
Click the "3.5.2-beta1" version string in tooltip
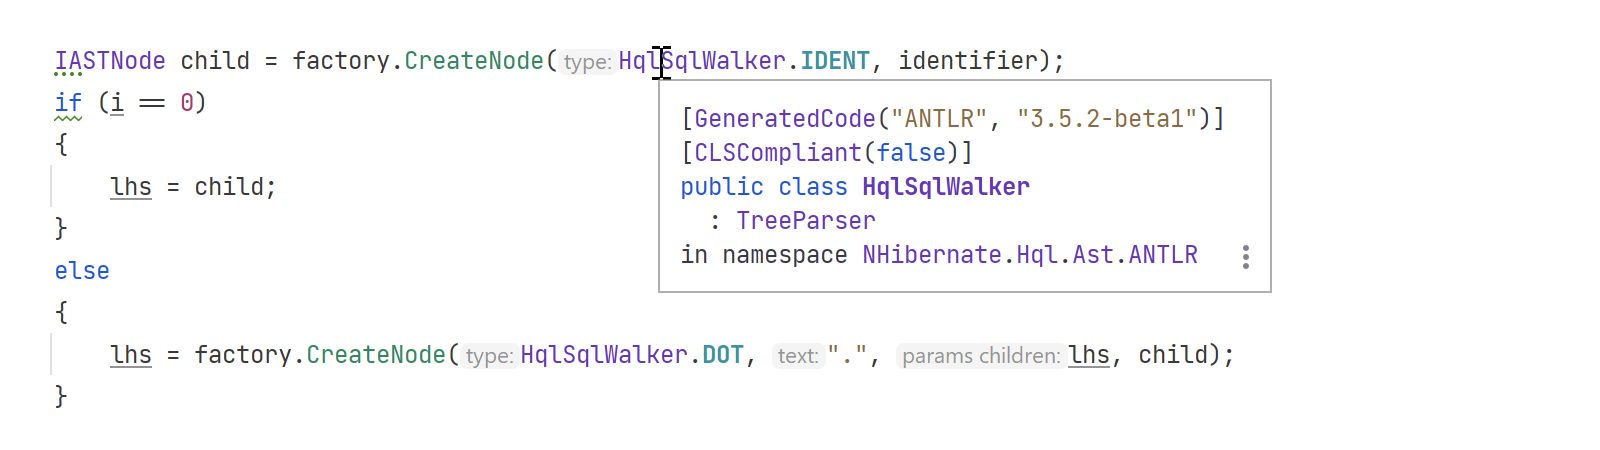[x=1107, y=119]
